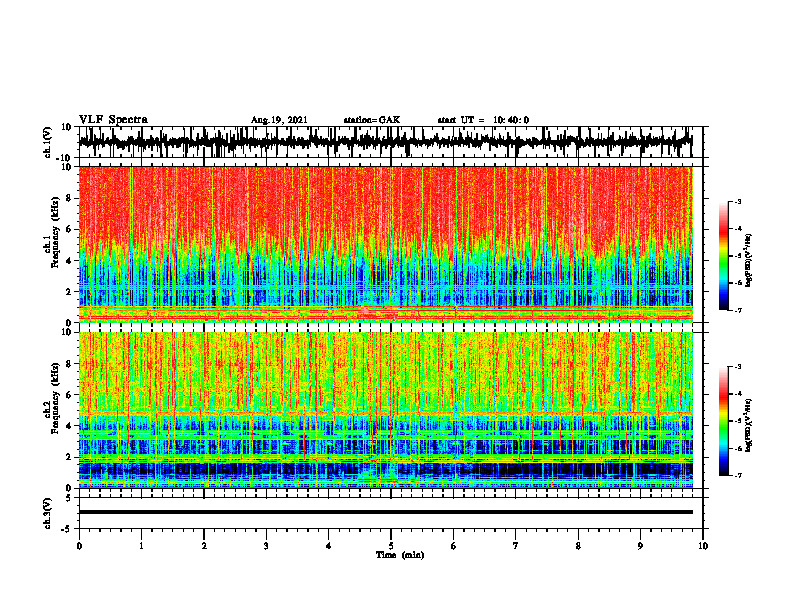Click time axis tick label "1"

141,546
